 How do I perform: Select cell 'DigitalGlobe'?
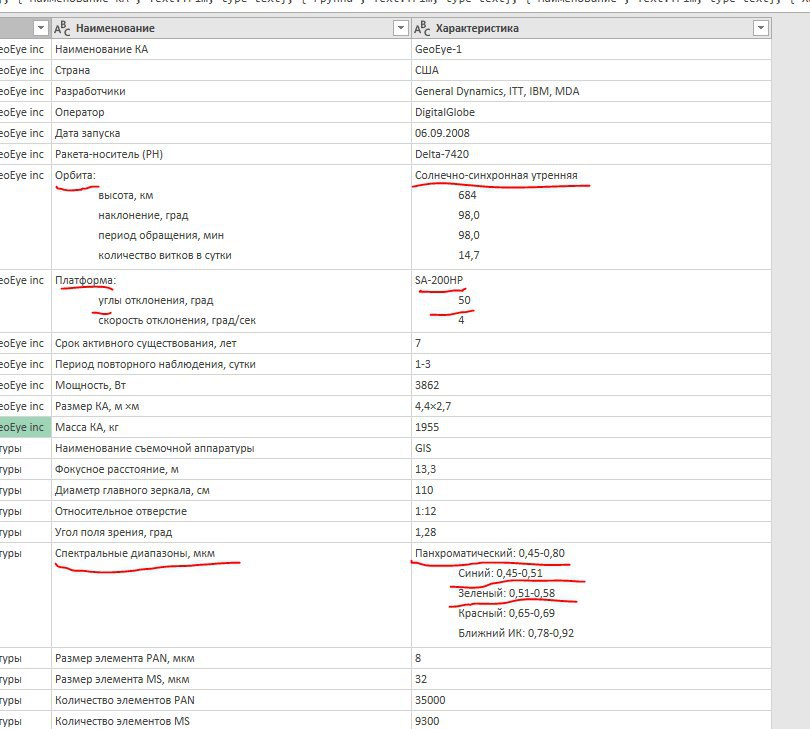[591, 112]
